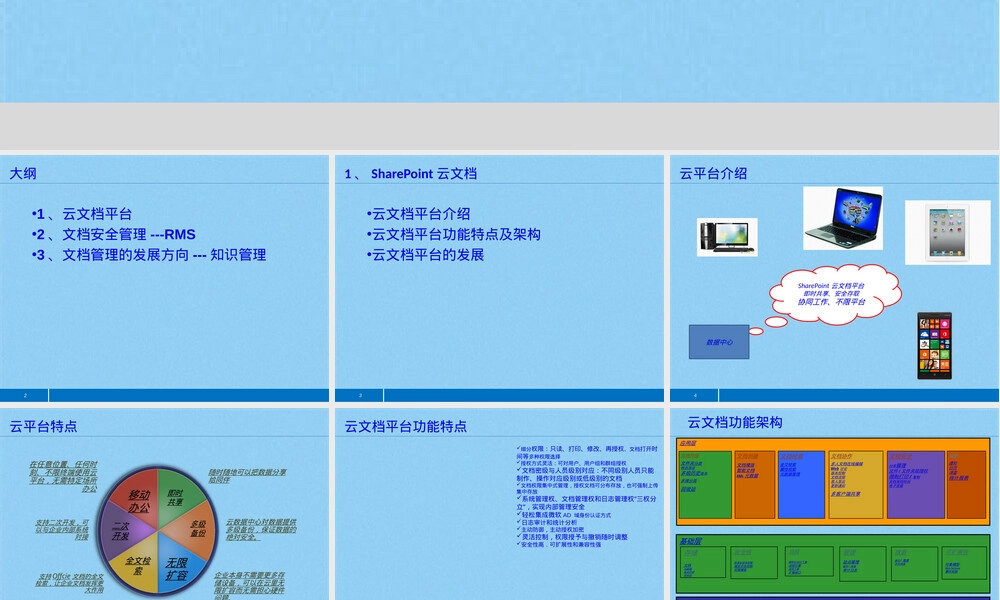Click the 全文检索 pie segment
The width and height of the screenshot is (1000, 600).
(137, 566)
